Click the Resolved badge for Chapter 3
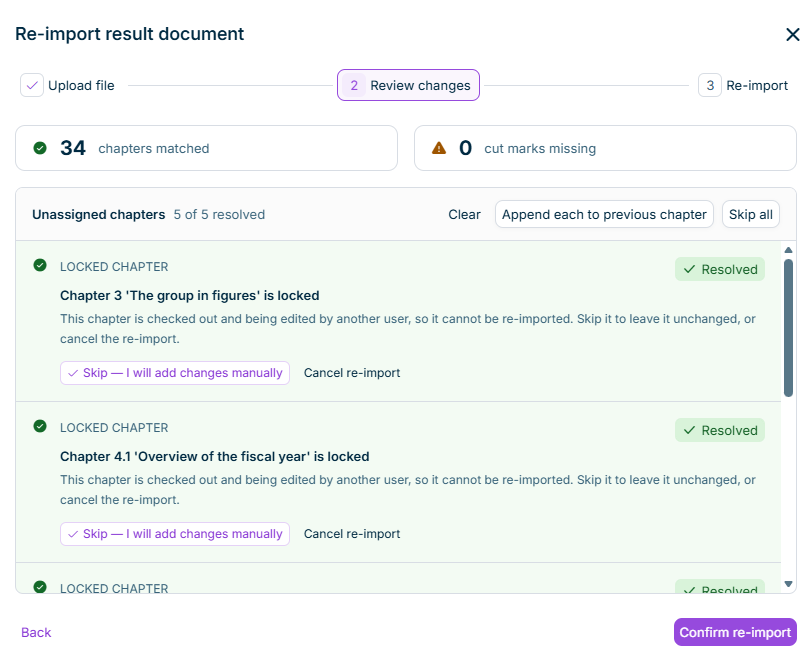 [720, 269]
